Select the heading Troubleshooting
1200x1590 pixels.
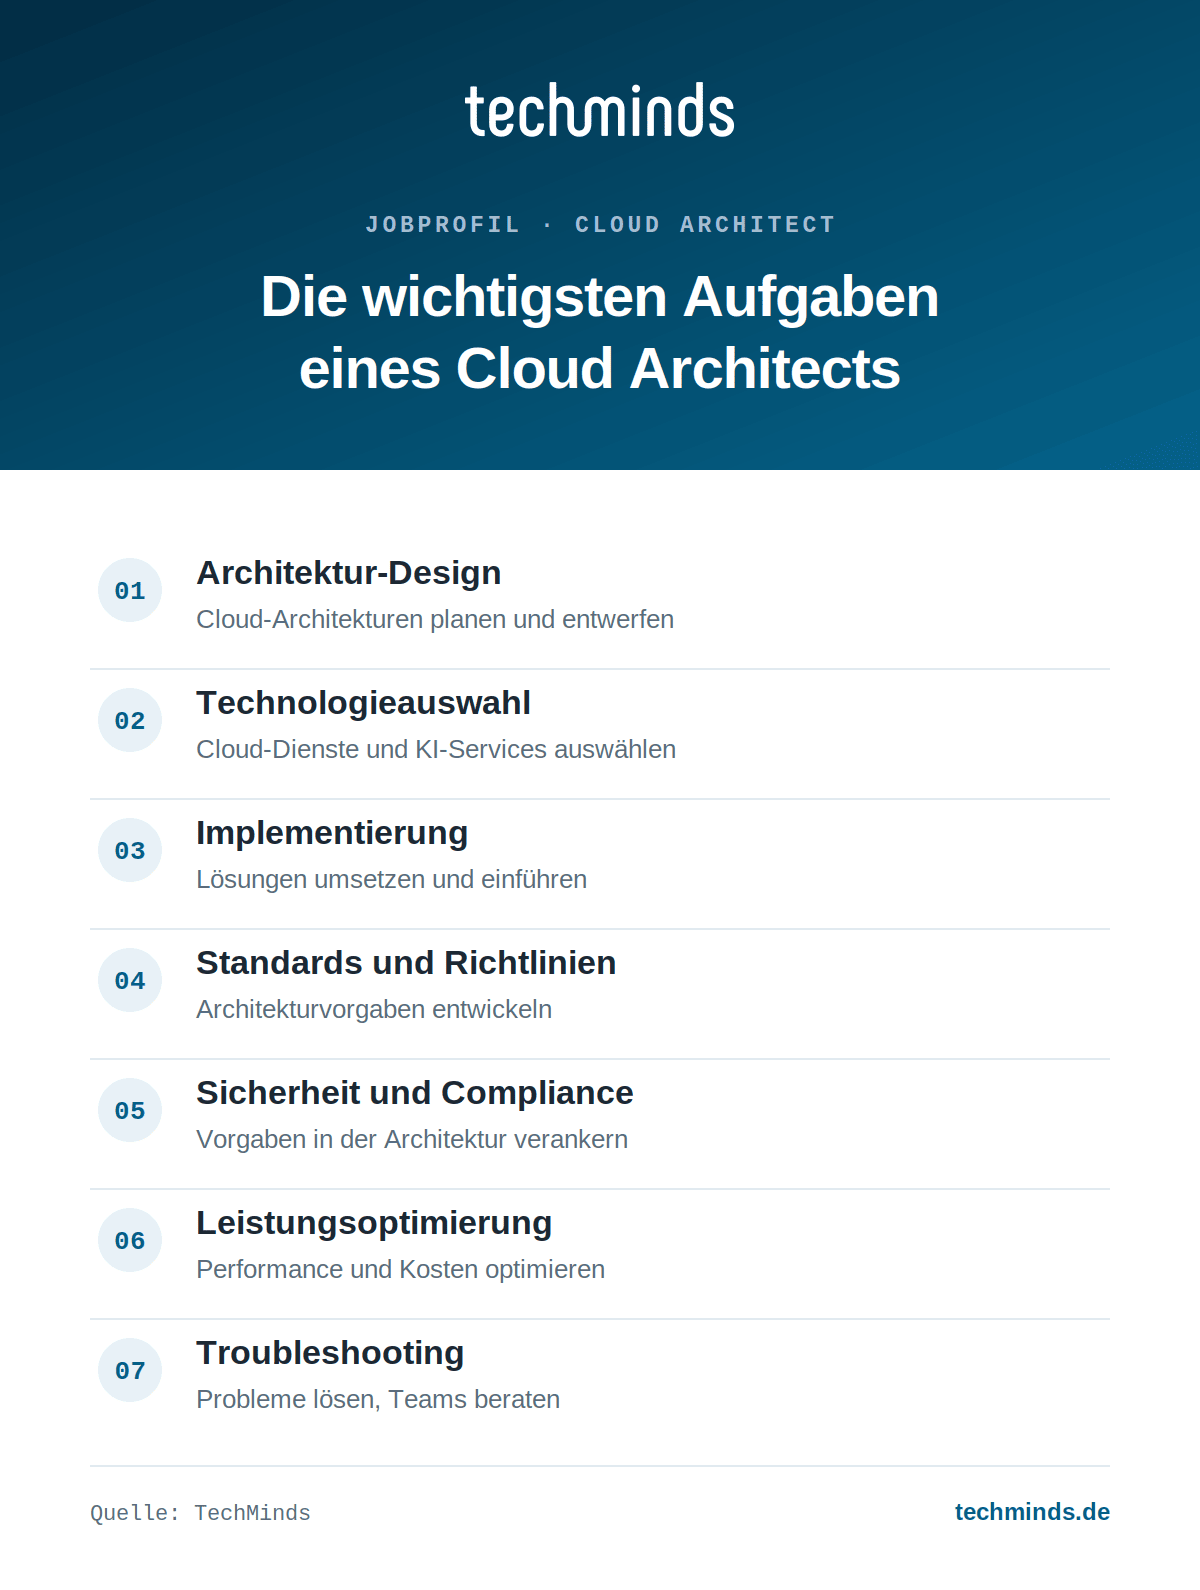330,1353
